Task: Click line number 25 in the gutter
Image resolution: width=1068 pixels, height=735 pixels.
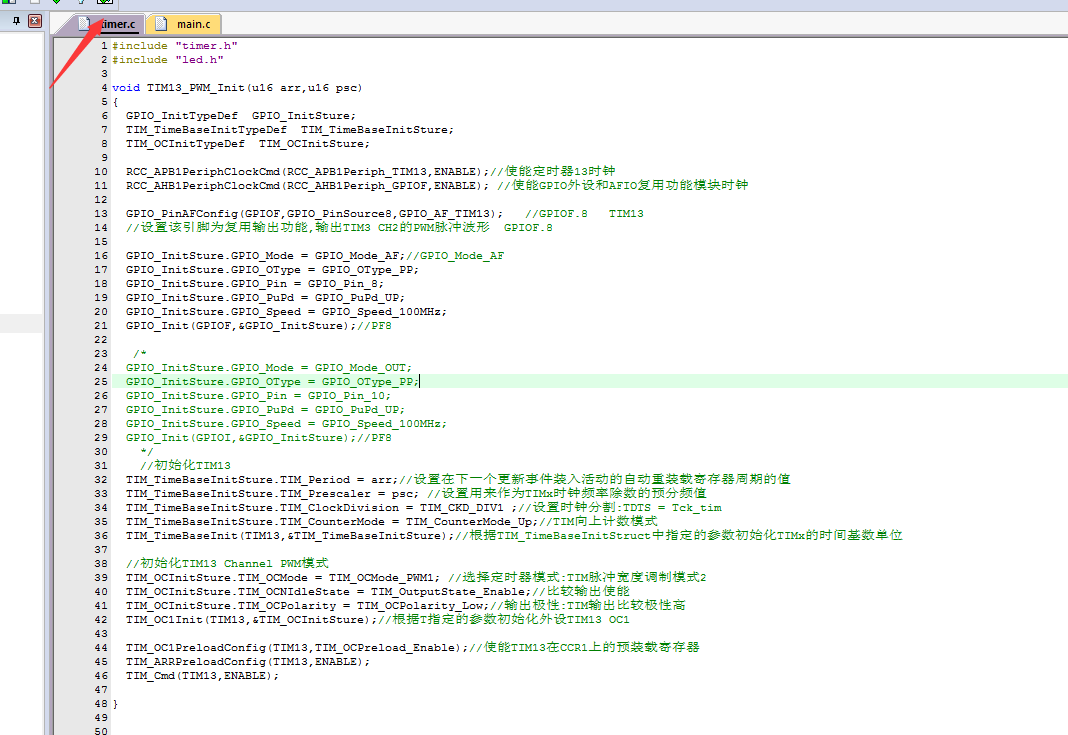Action: 101,382
